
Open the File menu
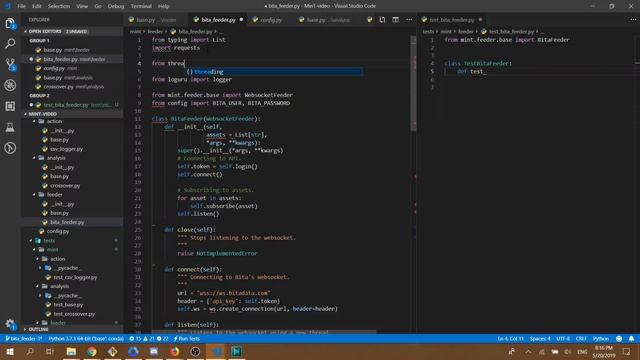point(21,6)
